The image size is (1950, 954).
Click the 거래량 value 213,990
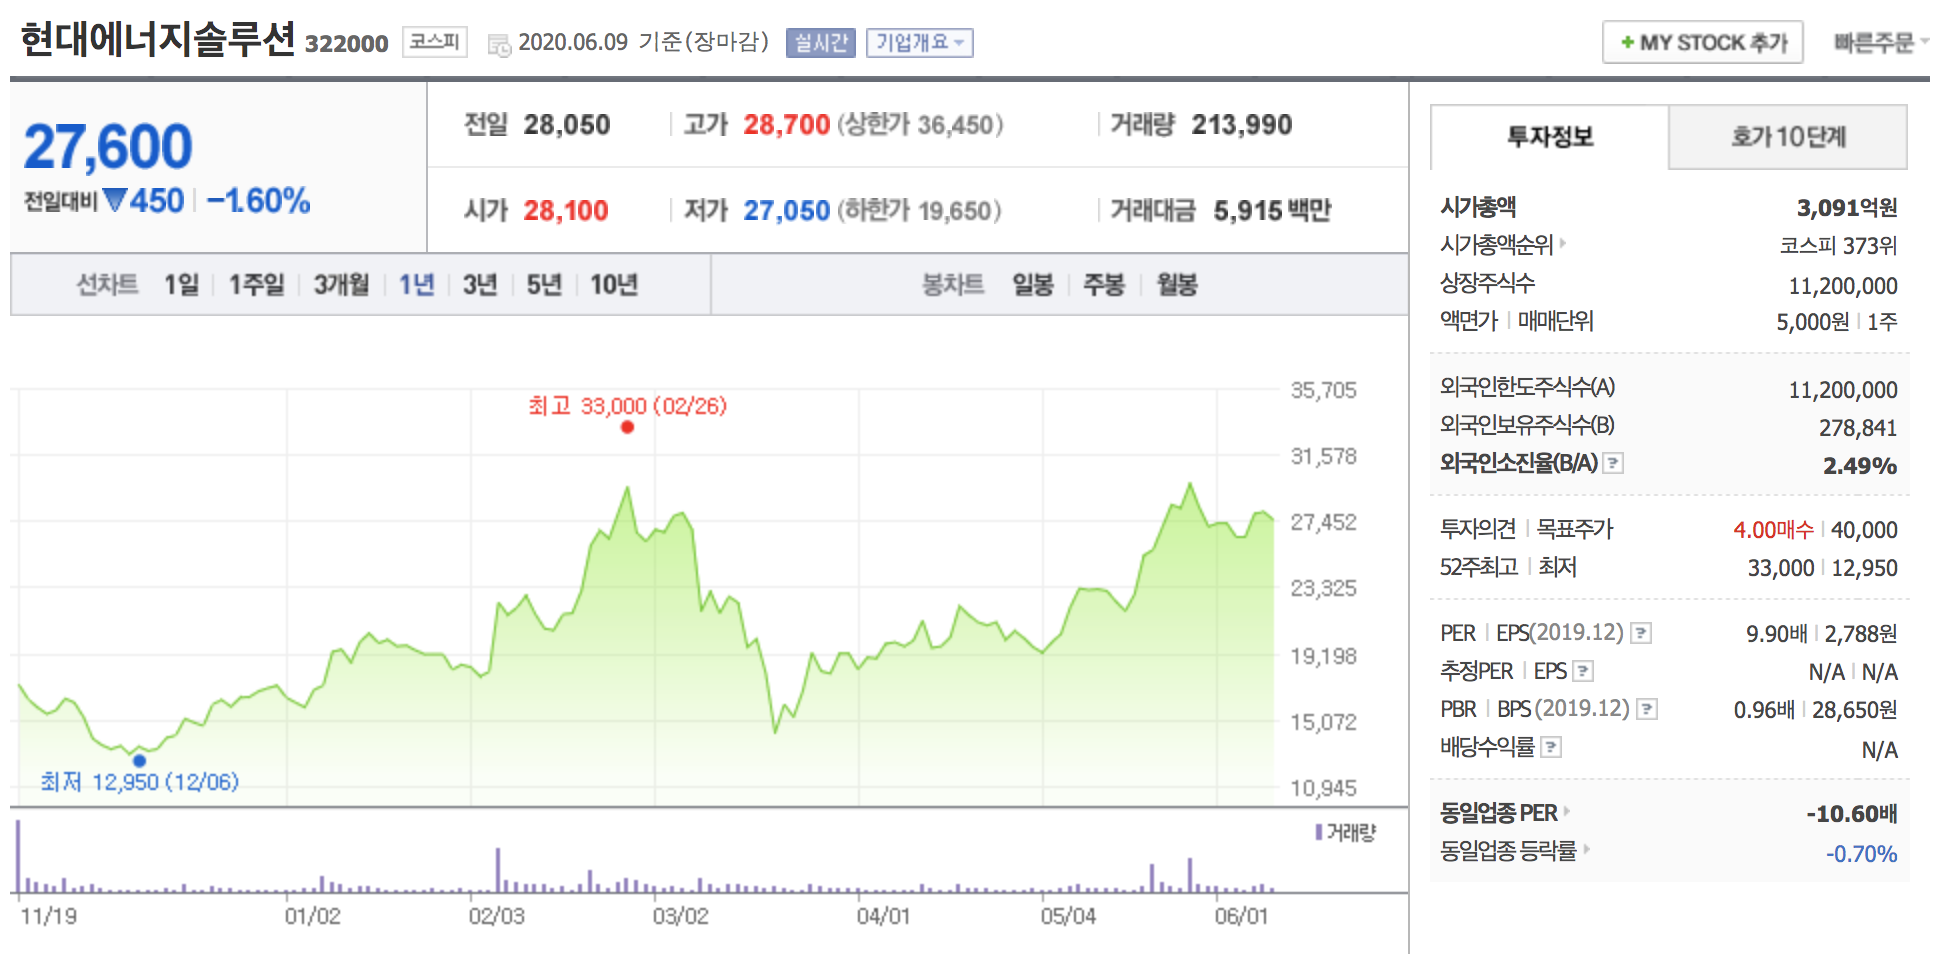[1242, 125]
